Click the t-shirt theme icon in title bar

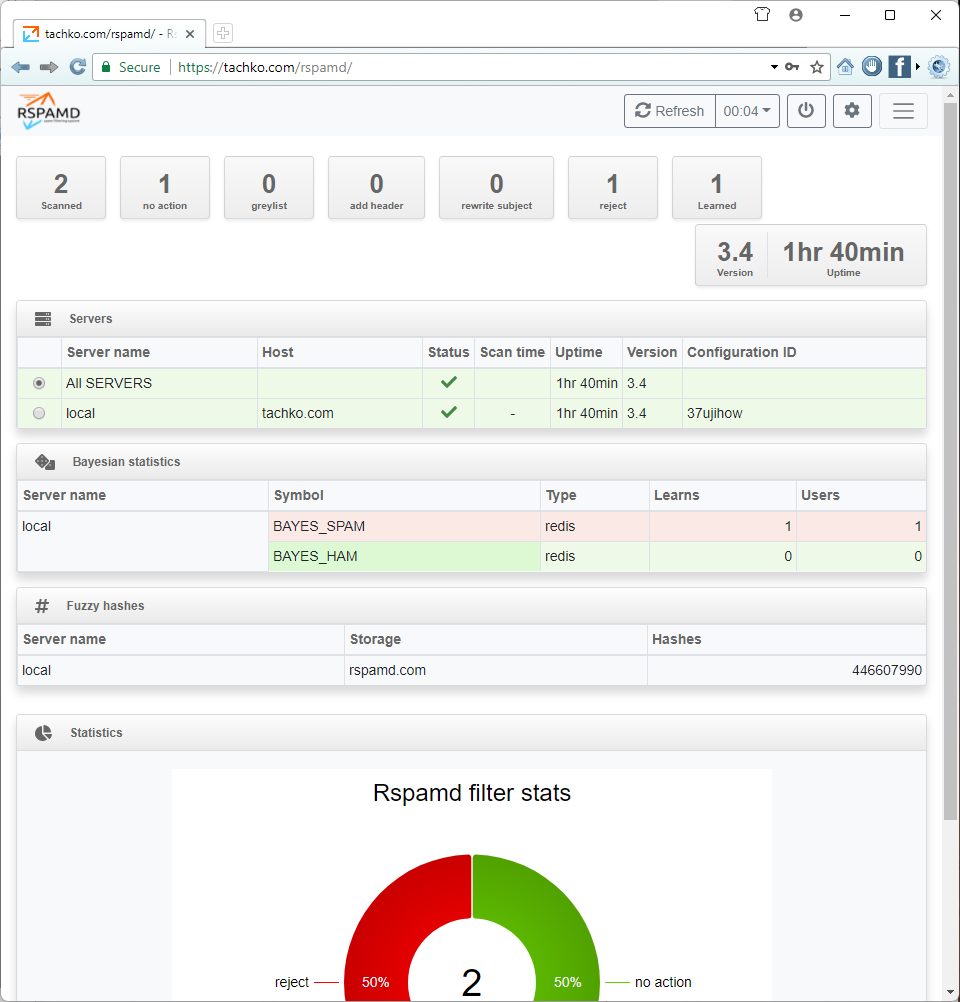click(x=762, y=14)
